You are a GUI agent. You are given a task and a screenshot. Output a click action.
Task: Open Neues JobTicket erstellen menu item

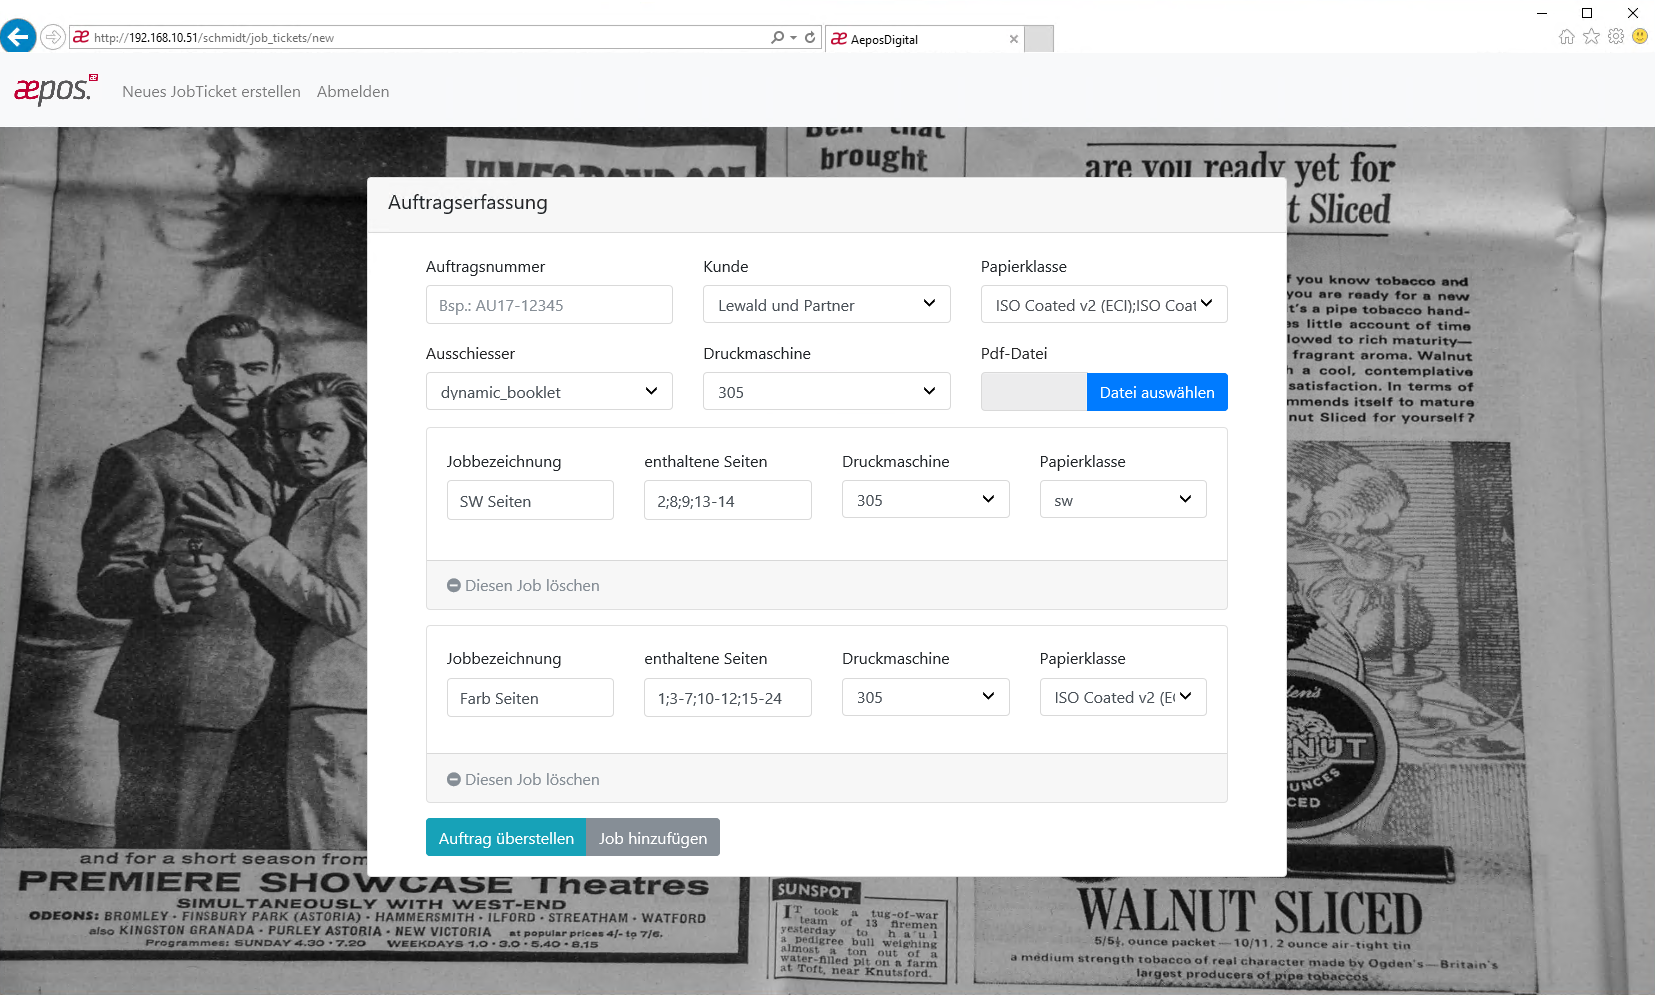tap(211, 91)
